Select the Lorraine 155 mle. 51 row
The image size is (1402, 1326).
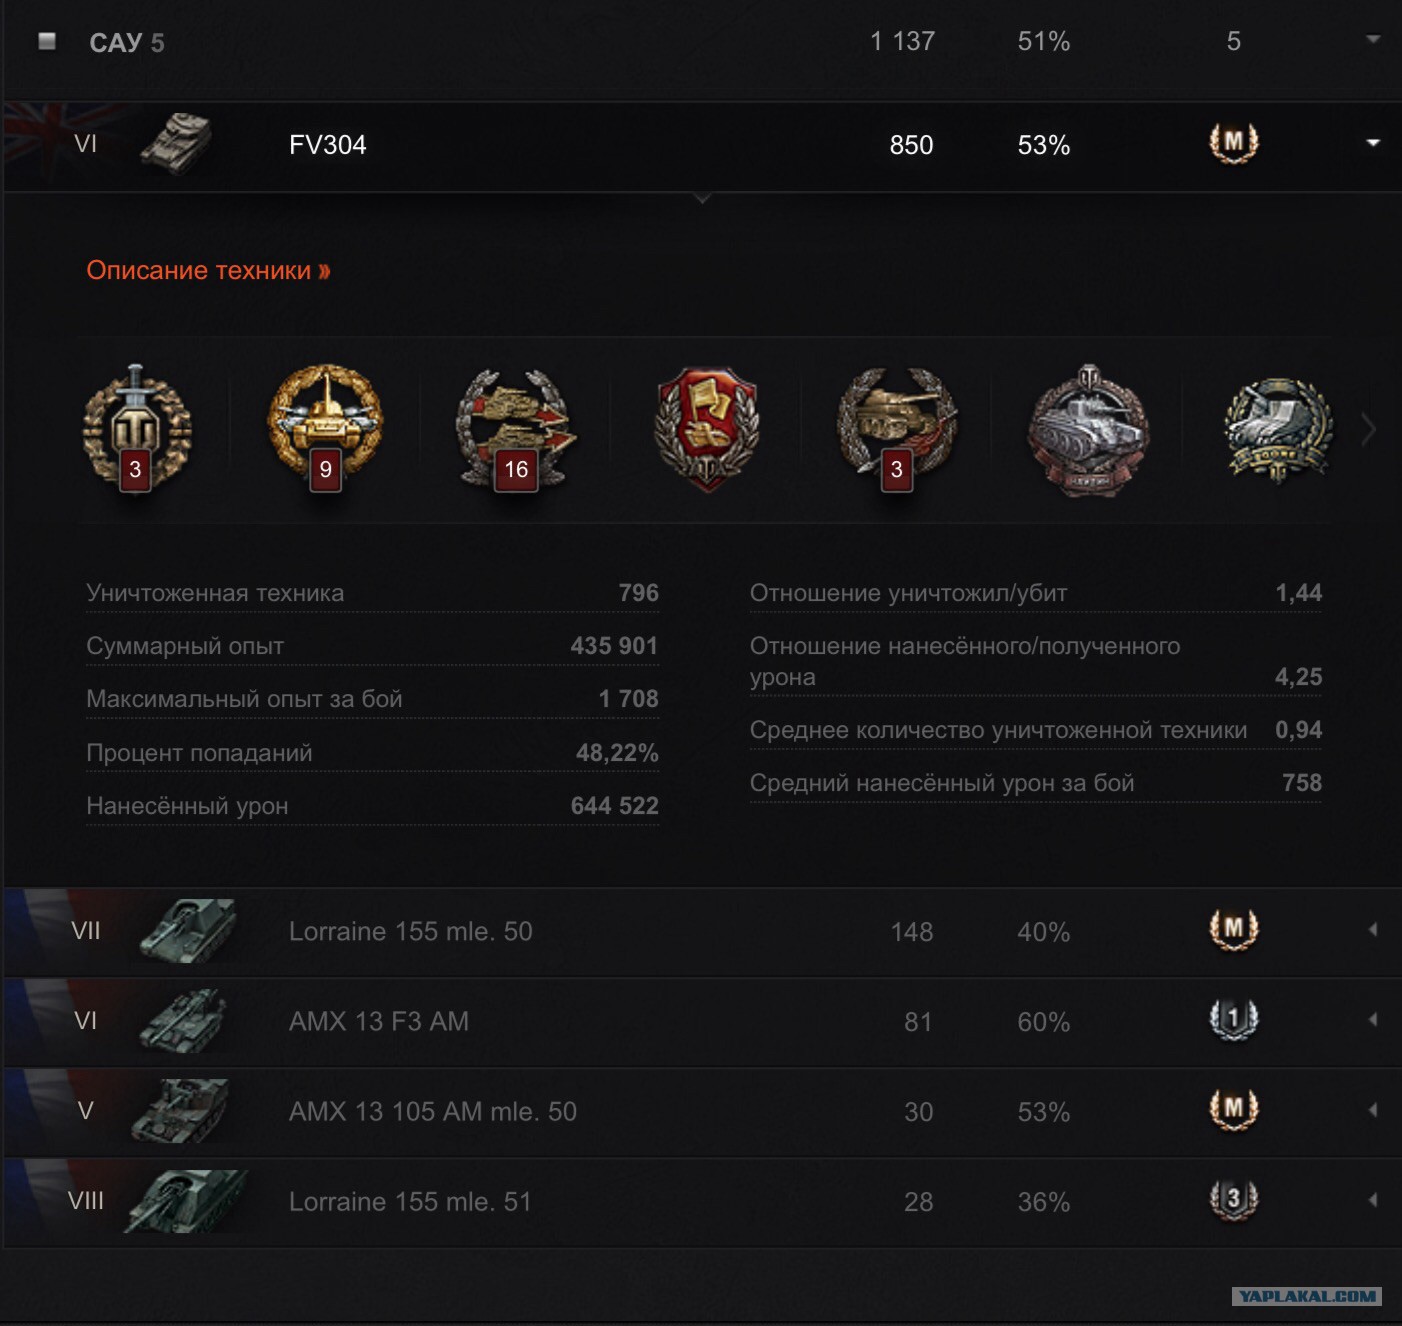[x=701, y=1201]
